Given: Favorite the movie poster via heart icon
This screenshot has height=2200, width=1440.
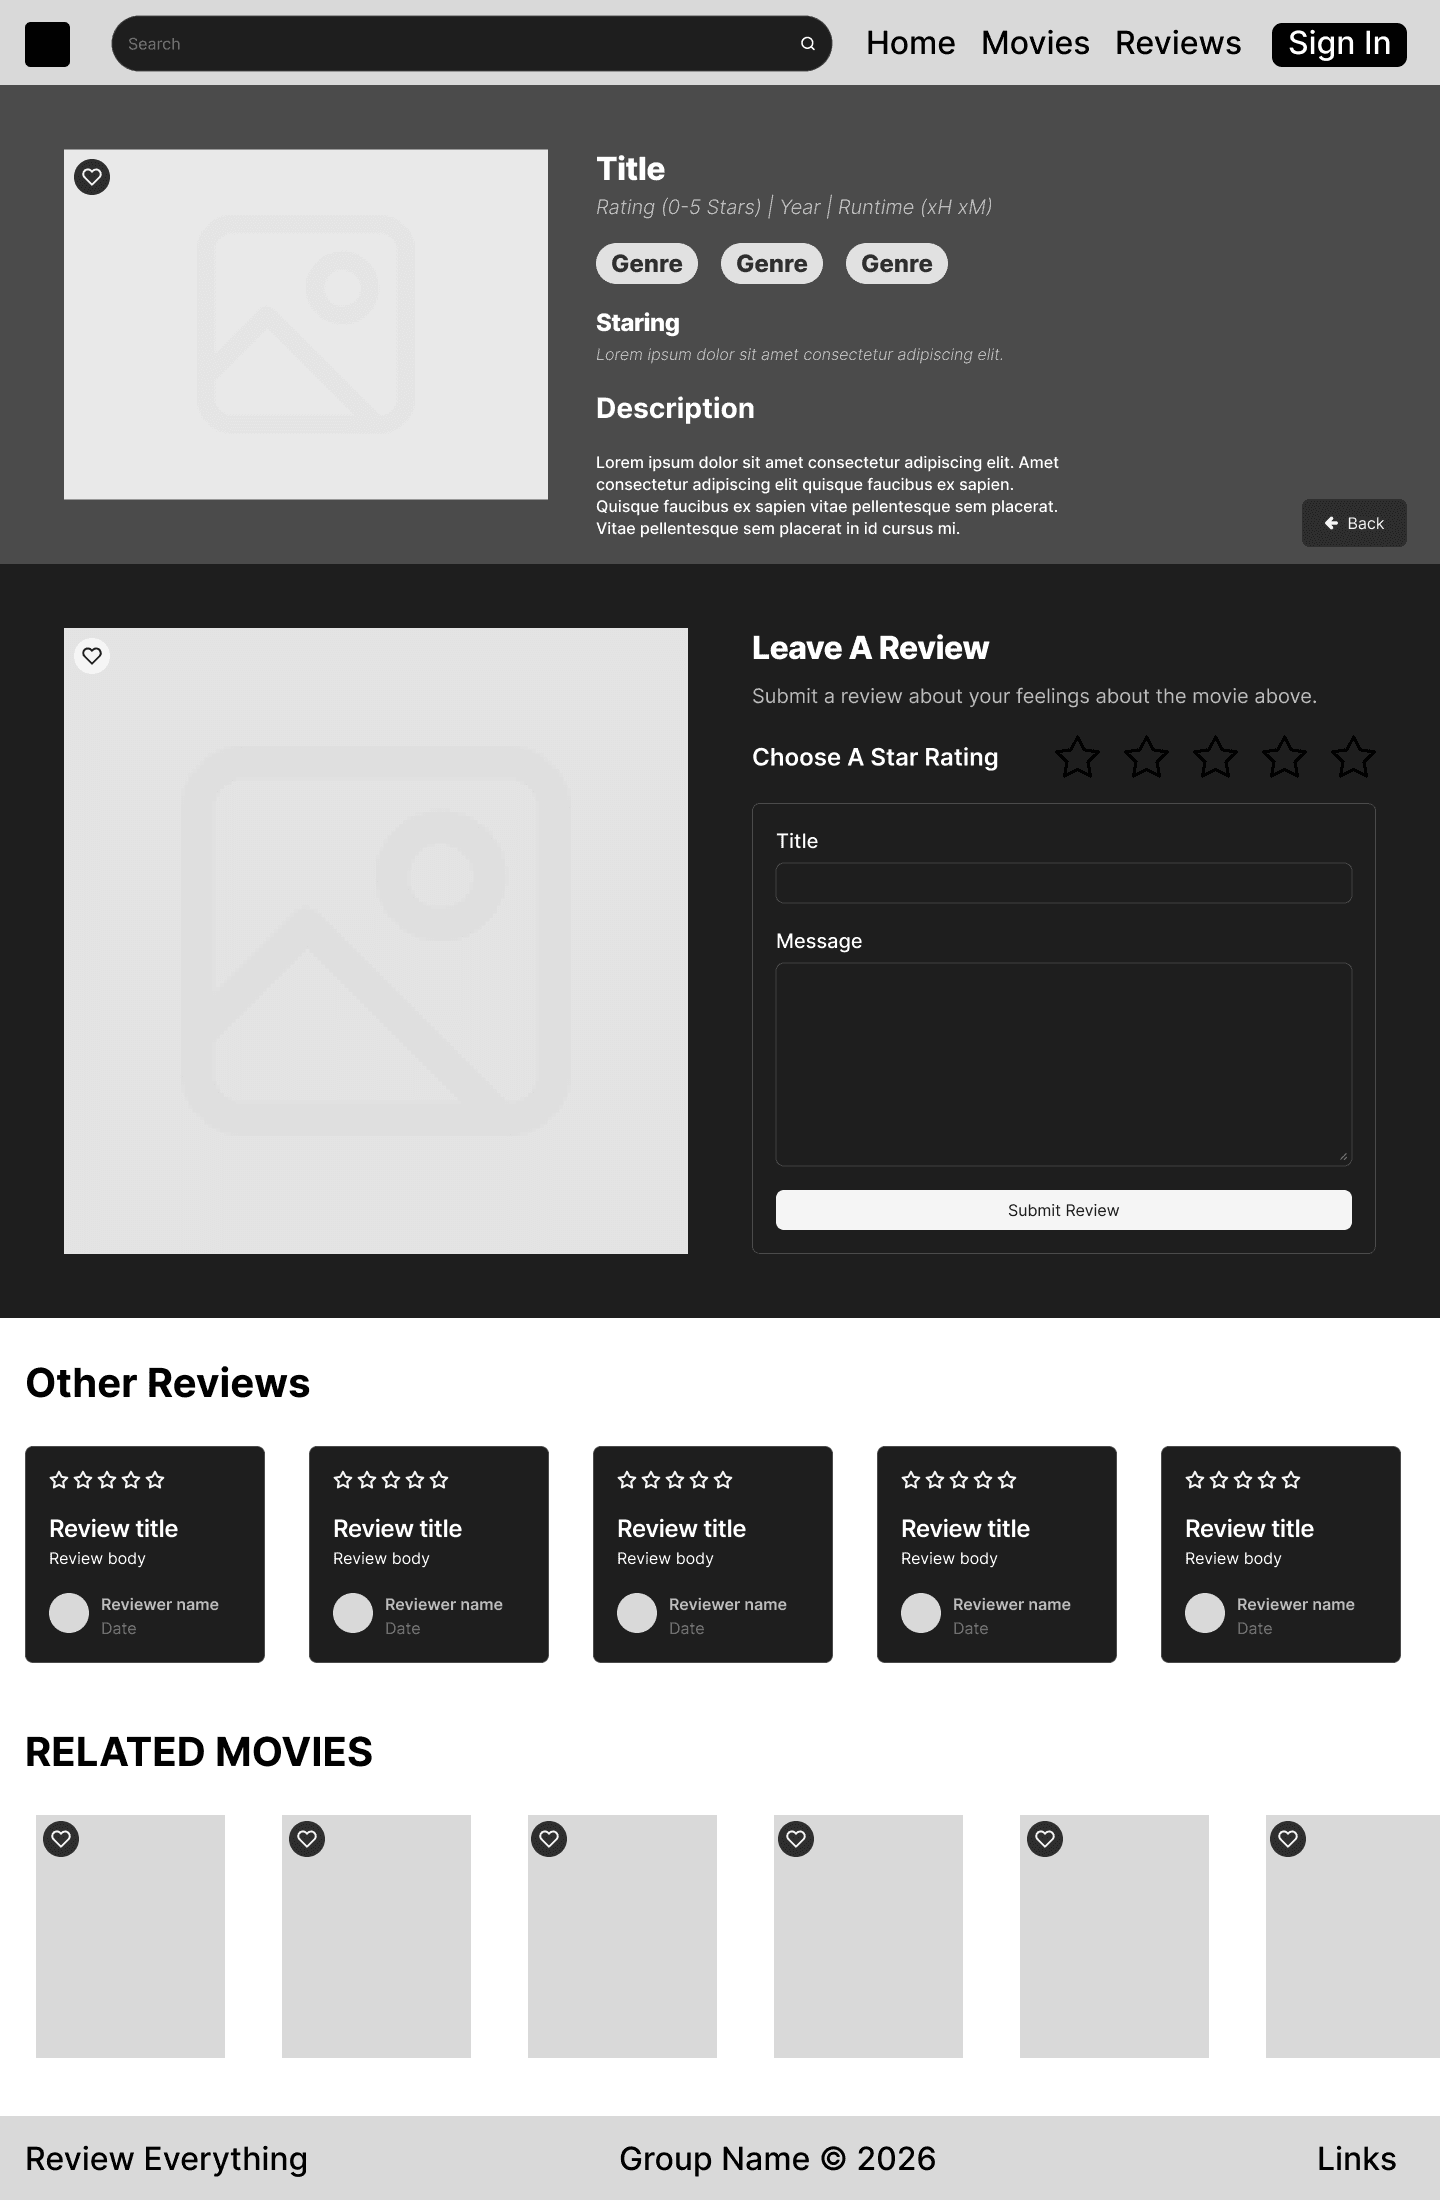Looking at the screenshot, I should coord(92,177).
